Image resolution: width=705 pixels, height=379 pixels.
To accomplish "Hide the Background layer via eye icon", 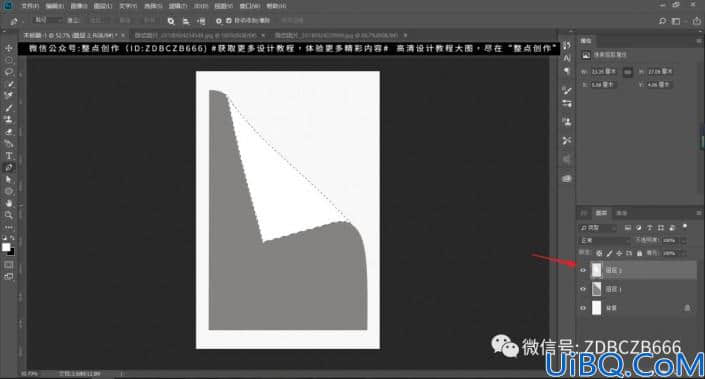I will pyautogui.click(x=583, y=308).
